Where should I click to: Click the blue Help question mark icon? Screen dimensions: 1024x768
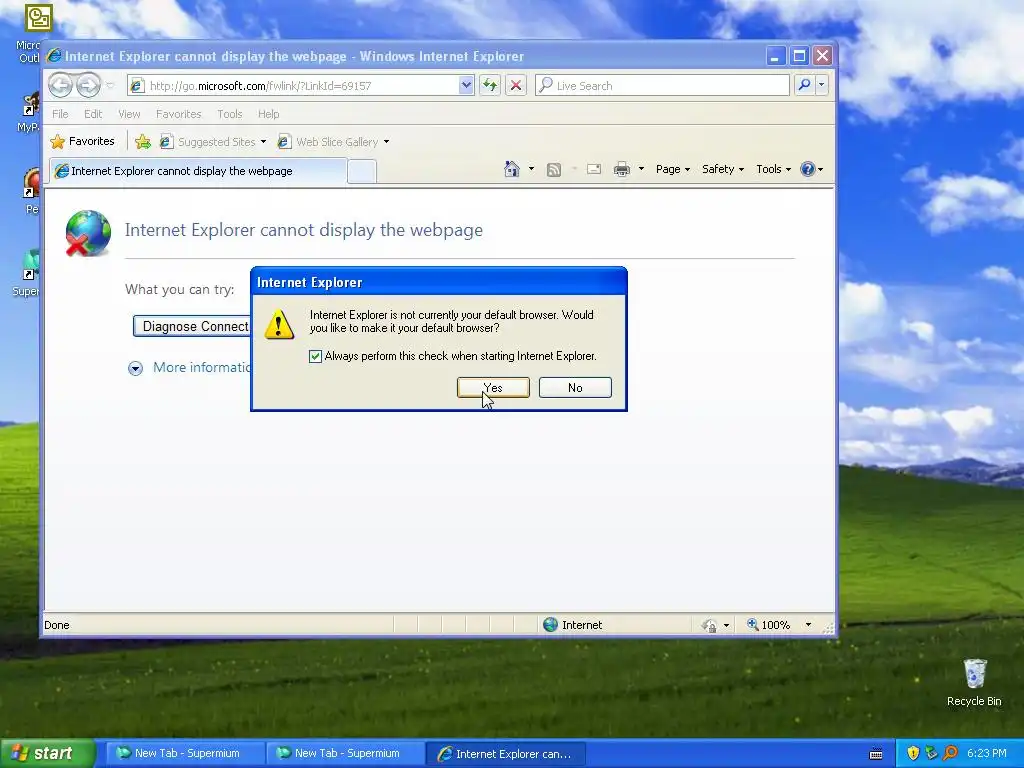(x=808, y=169)
